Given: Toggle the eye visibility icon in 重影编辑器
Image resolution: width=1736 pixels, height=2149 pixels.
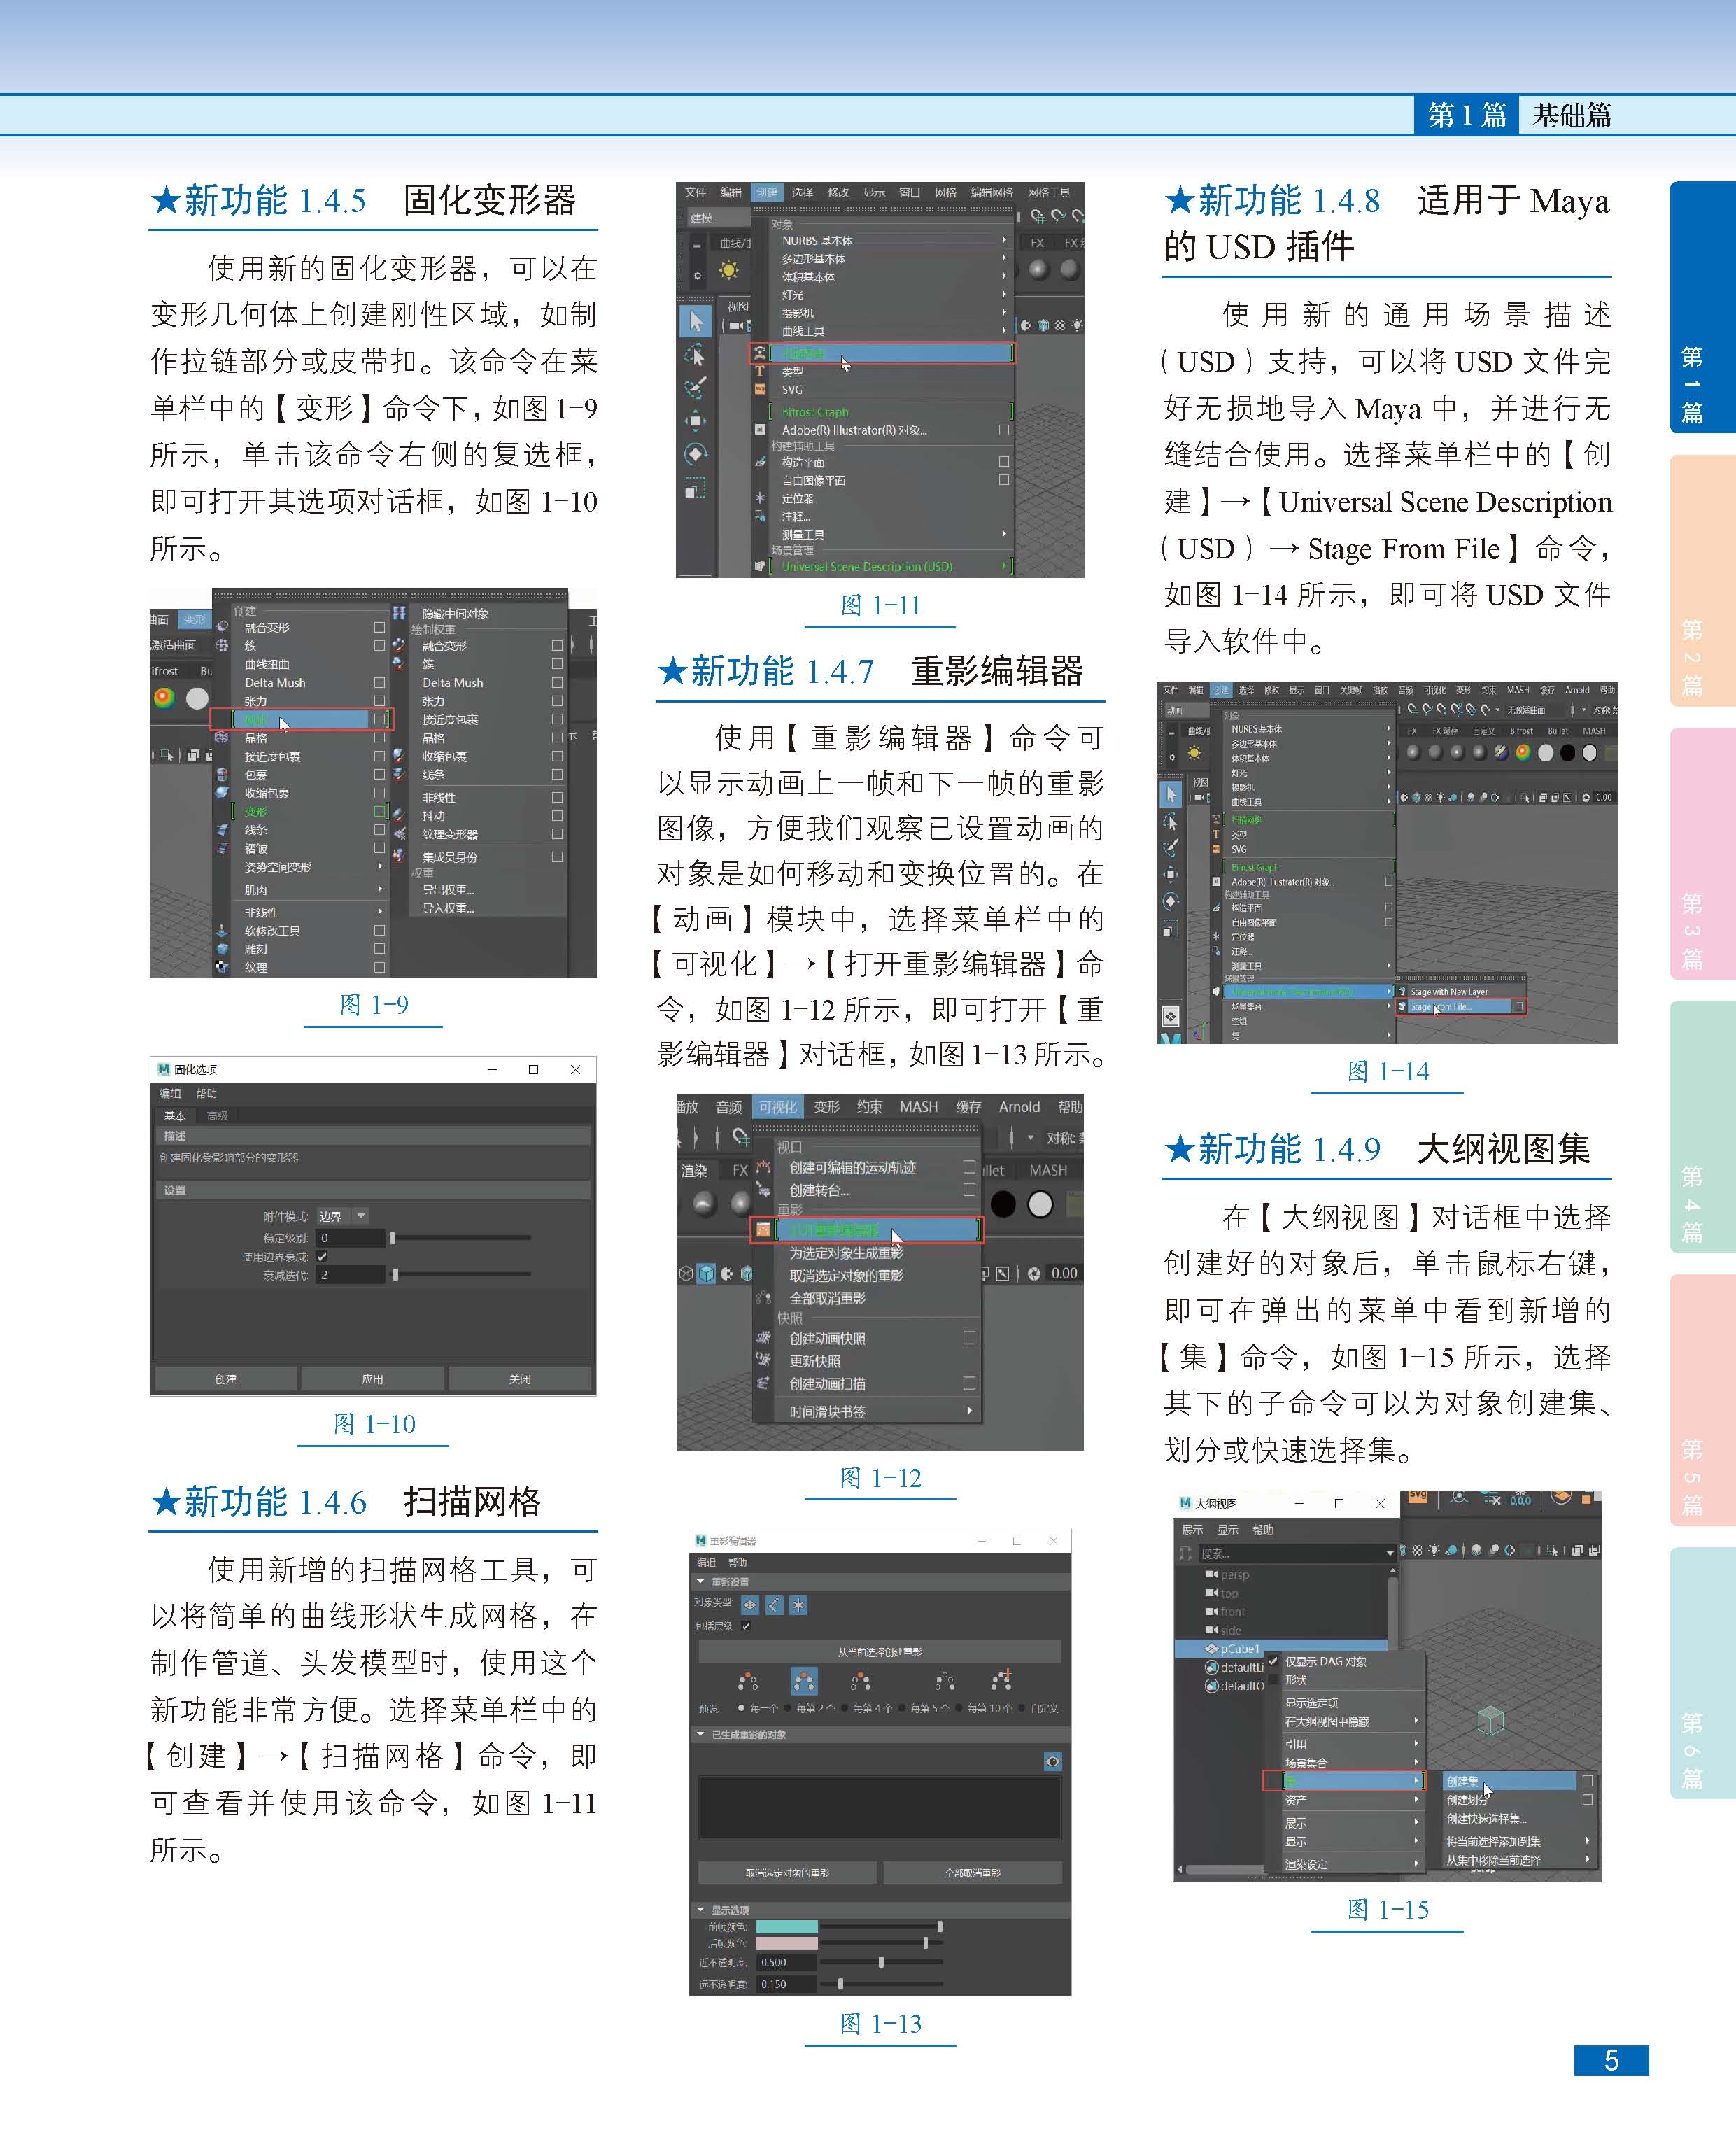Looking at the screenshot, I should pos(1053,1762).
